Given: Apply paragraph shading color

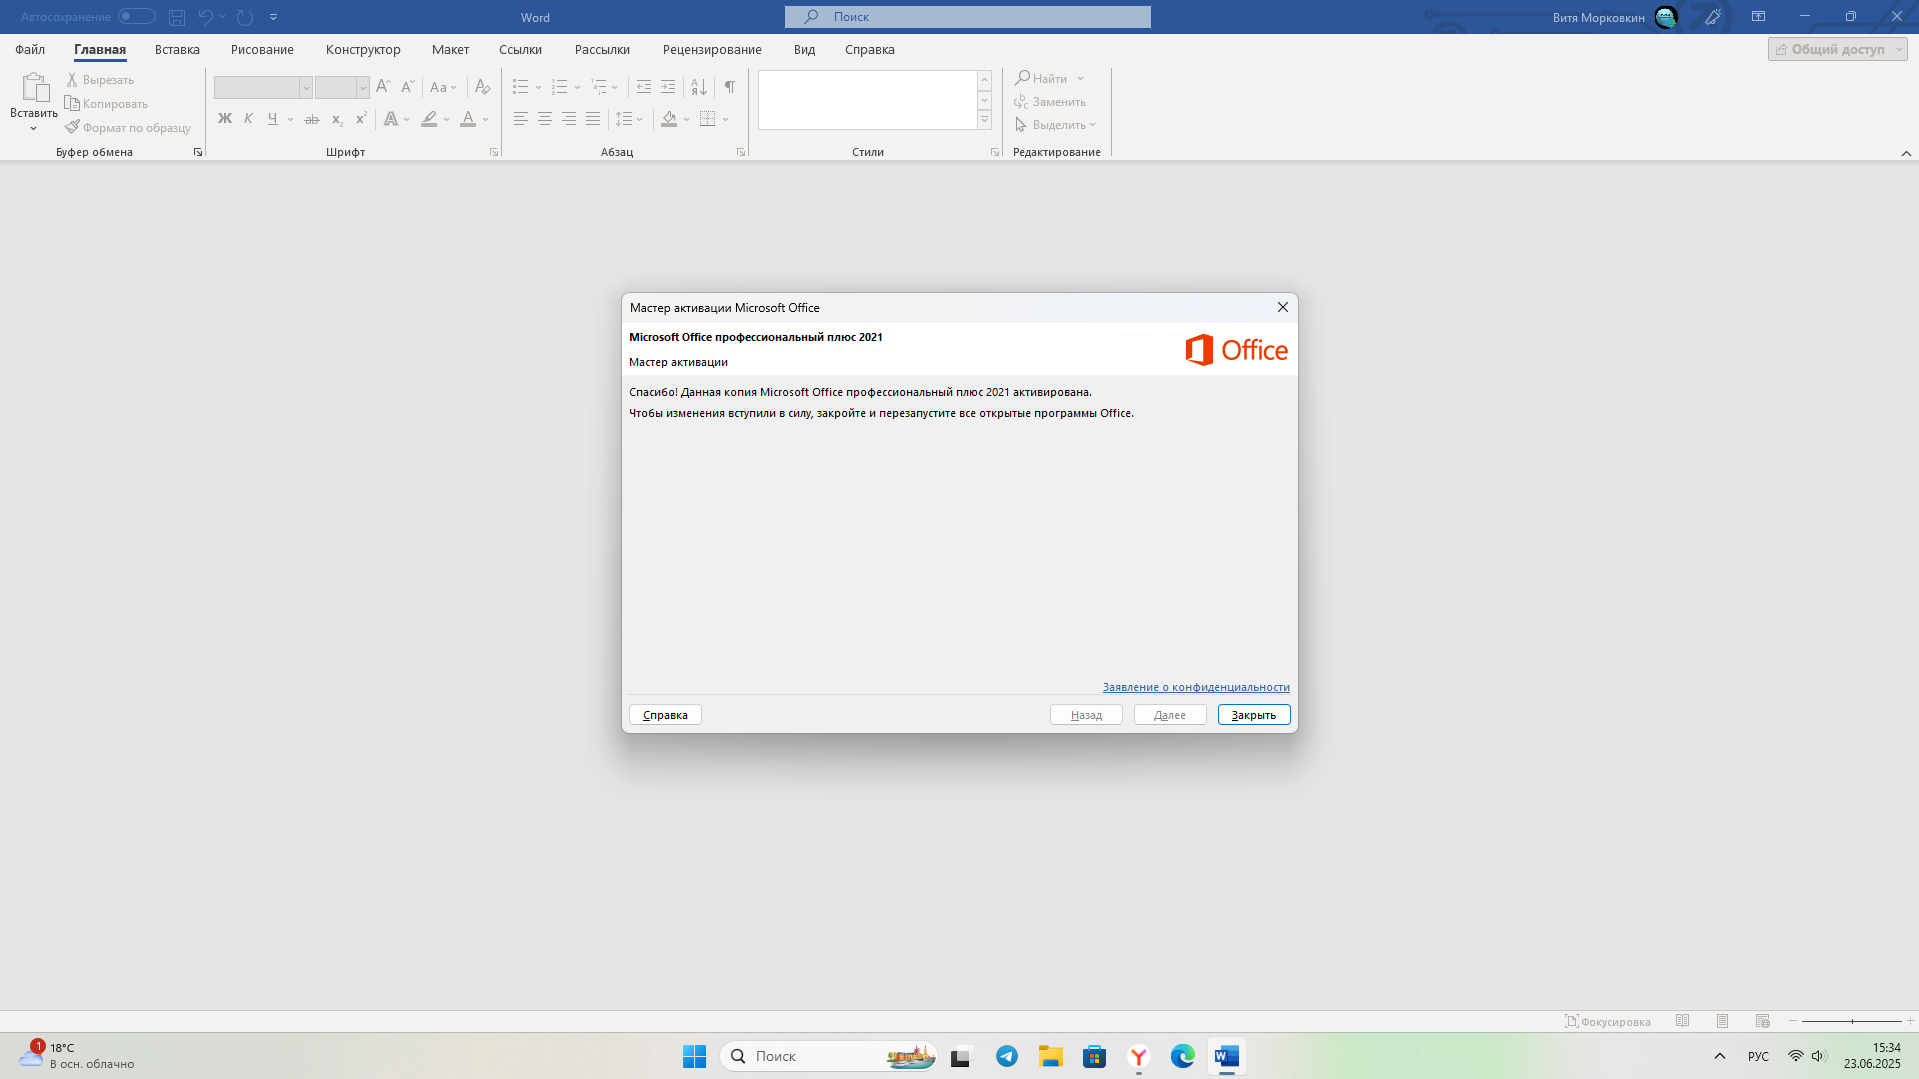Looking at the screenshot, I should click(x=669, y=119).
